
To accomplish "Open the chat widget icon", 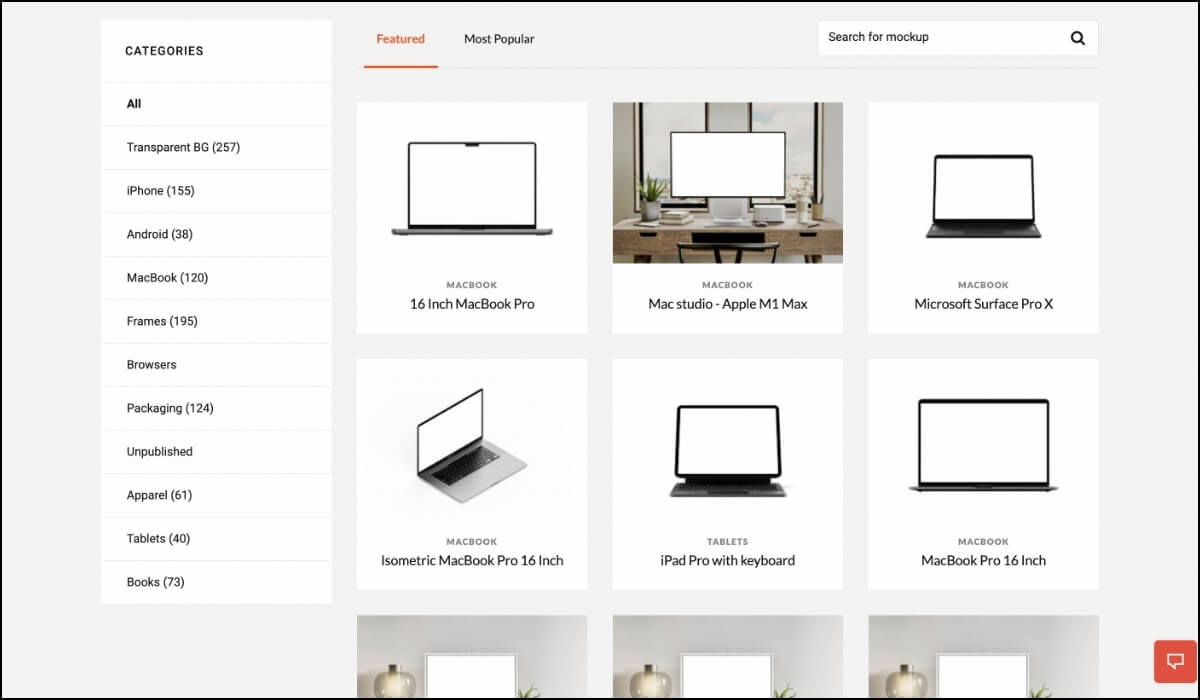I will pos(1176,661).
